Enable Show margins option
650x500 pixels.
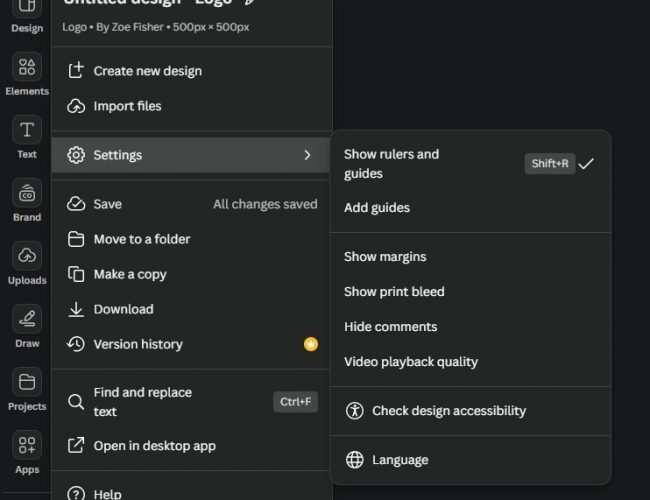(x=385, y=257)
